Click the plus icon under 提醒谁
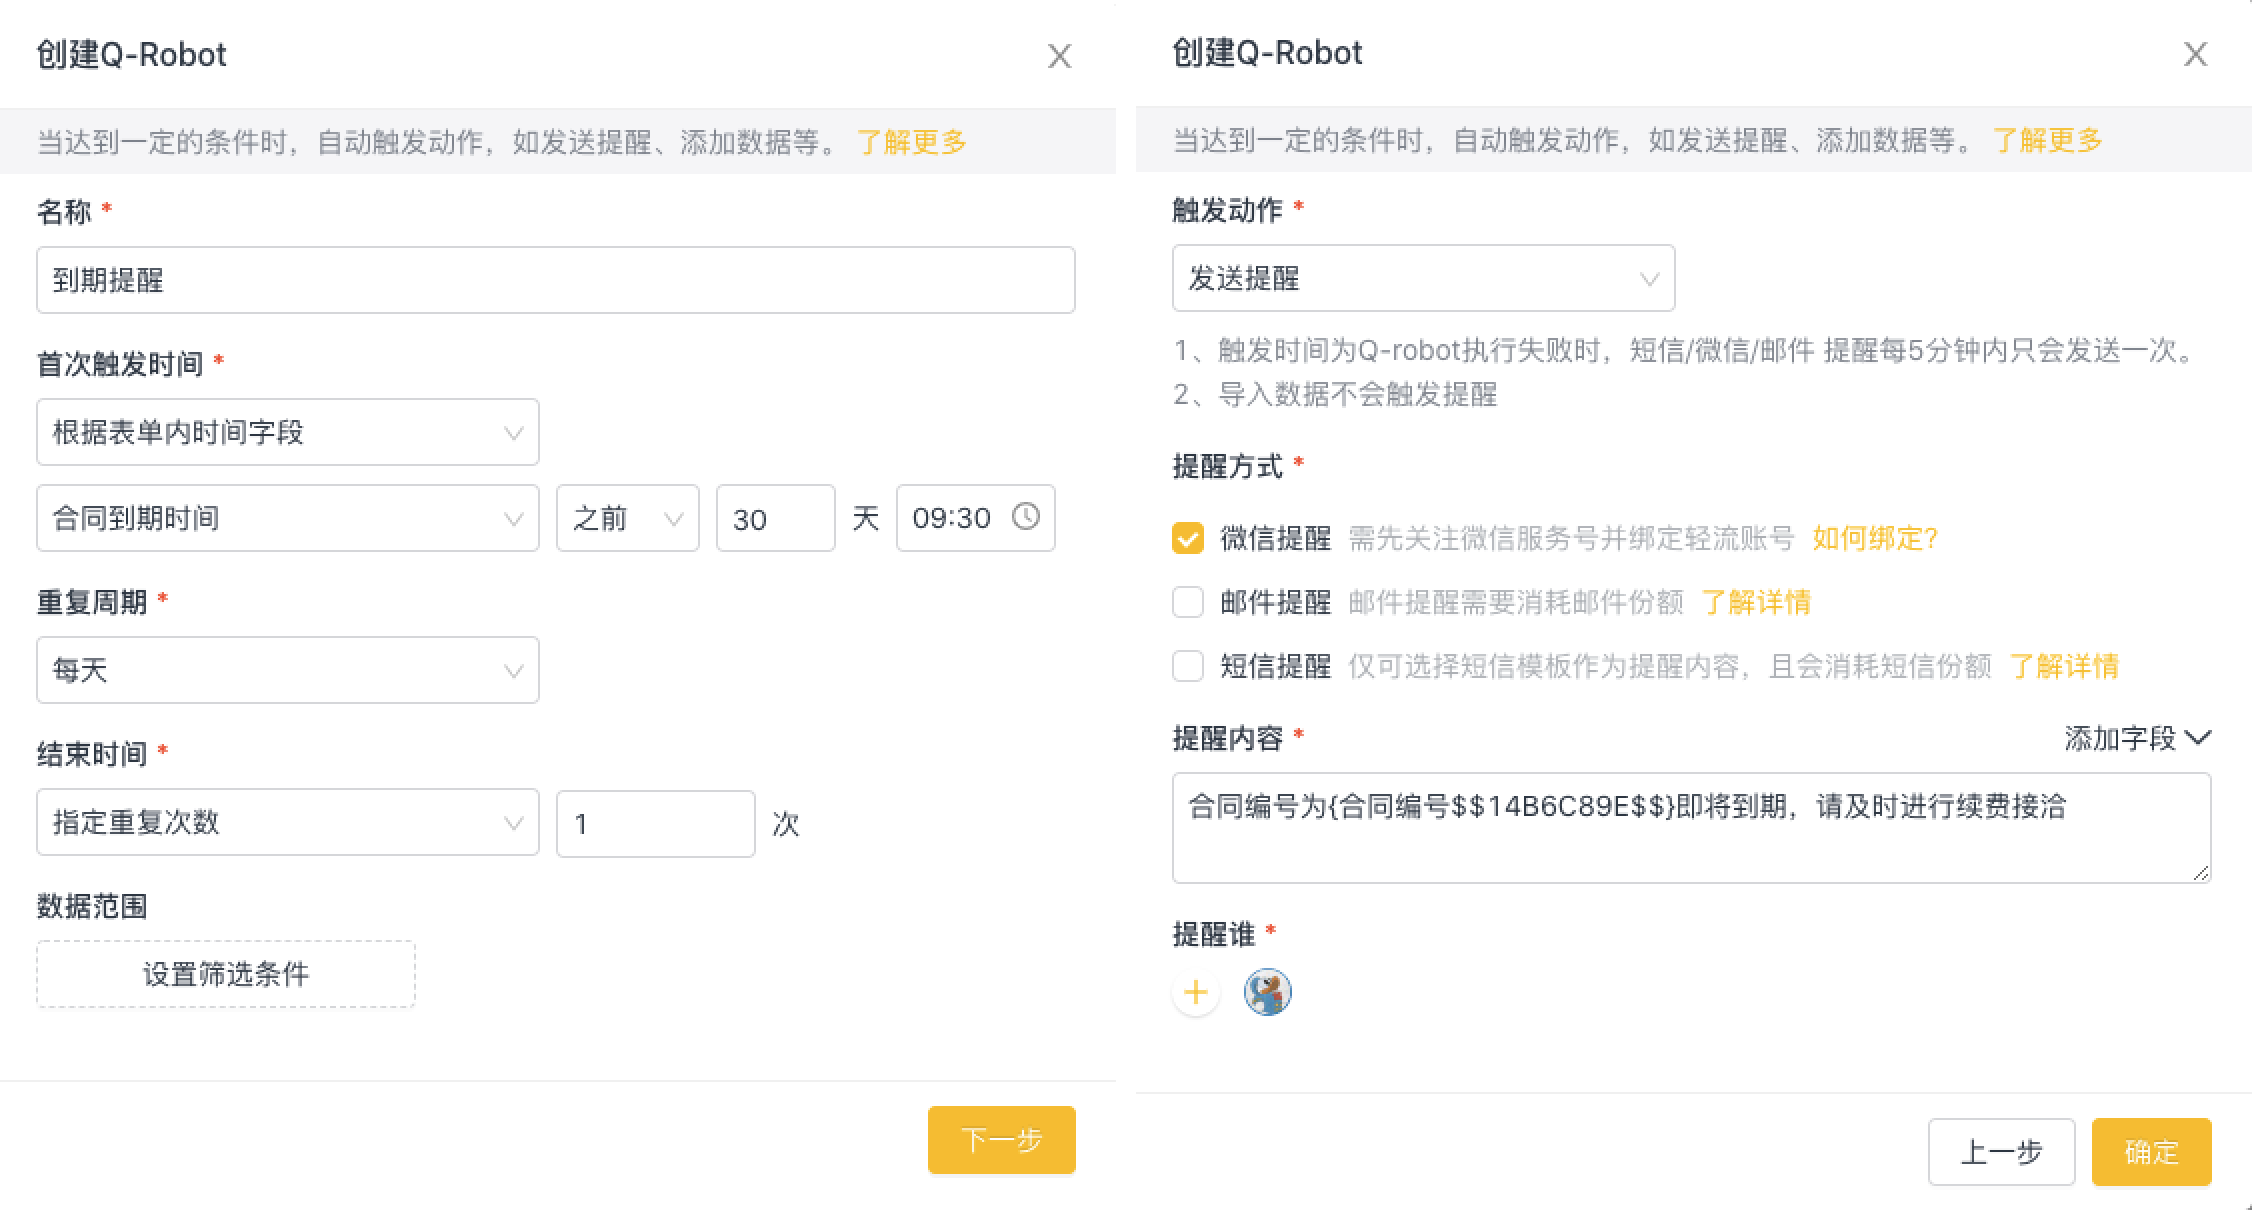Screen dimensions: 2252x1210 1195,993
